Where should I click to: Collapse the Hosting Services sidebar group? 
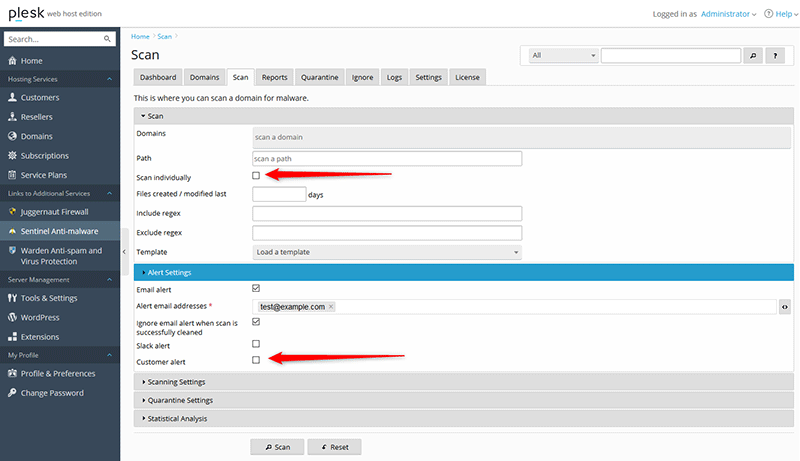60,79
